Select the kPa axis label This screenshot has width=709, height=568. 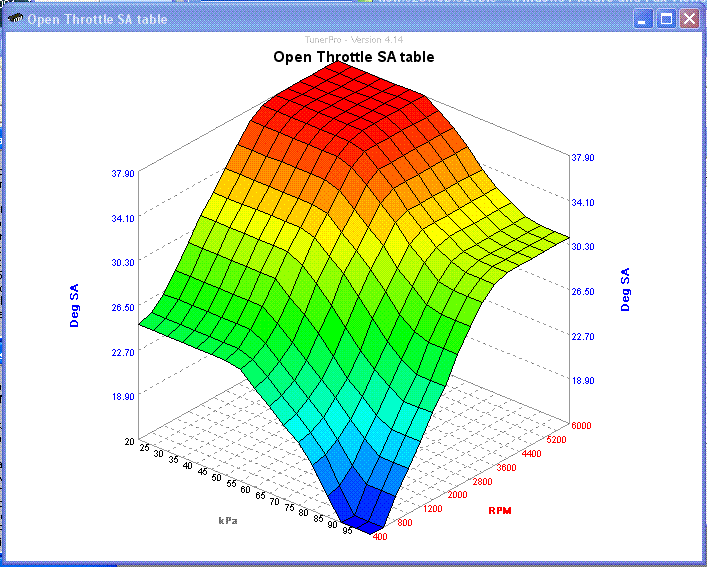click(x=228, y=521)
